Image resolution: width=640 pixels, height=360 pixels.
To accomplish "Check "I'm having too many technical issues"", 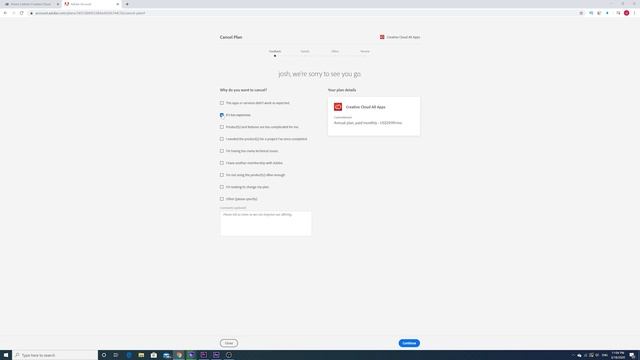I will pyautogui.click(x=222, y=151).
